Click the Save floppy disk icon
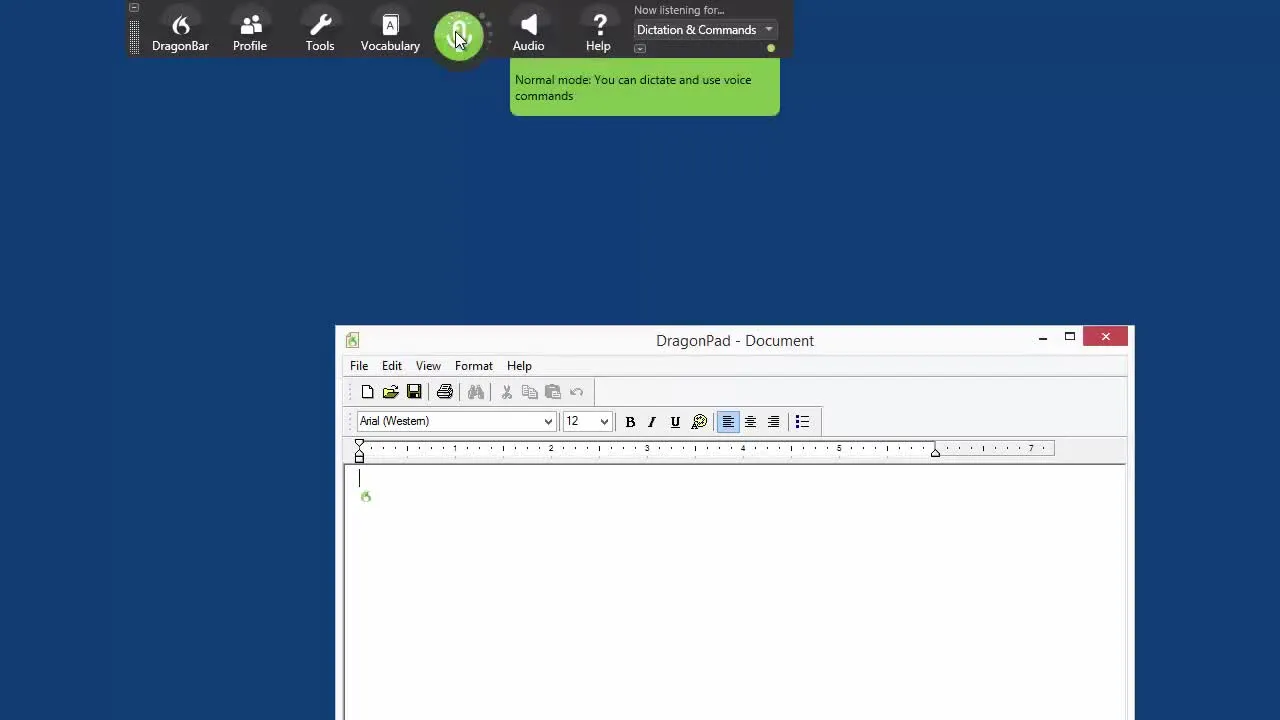 414,392
